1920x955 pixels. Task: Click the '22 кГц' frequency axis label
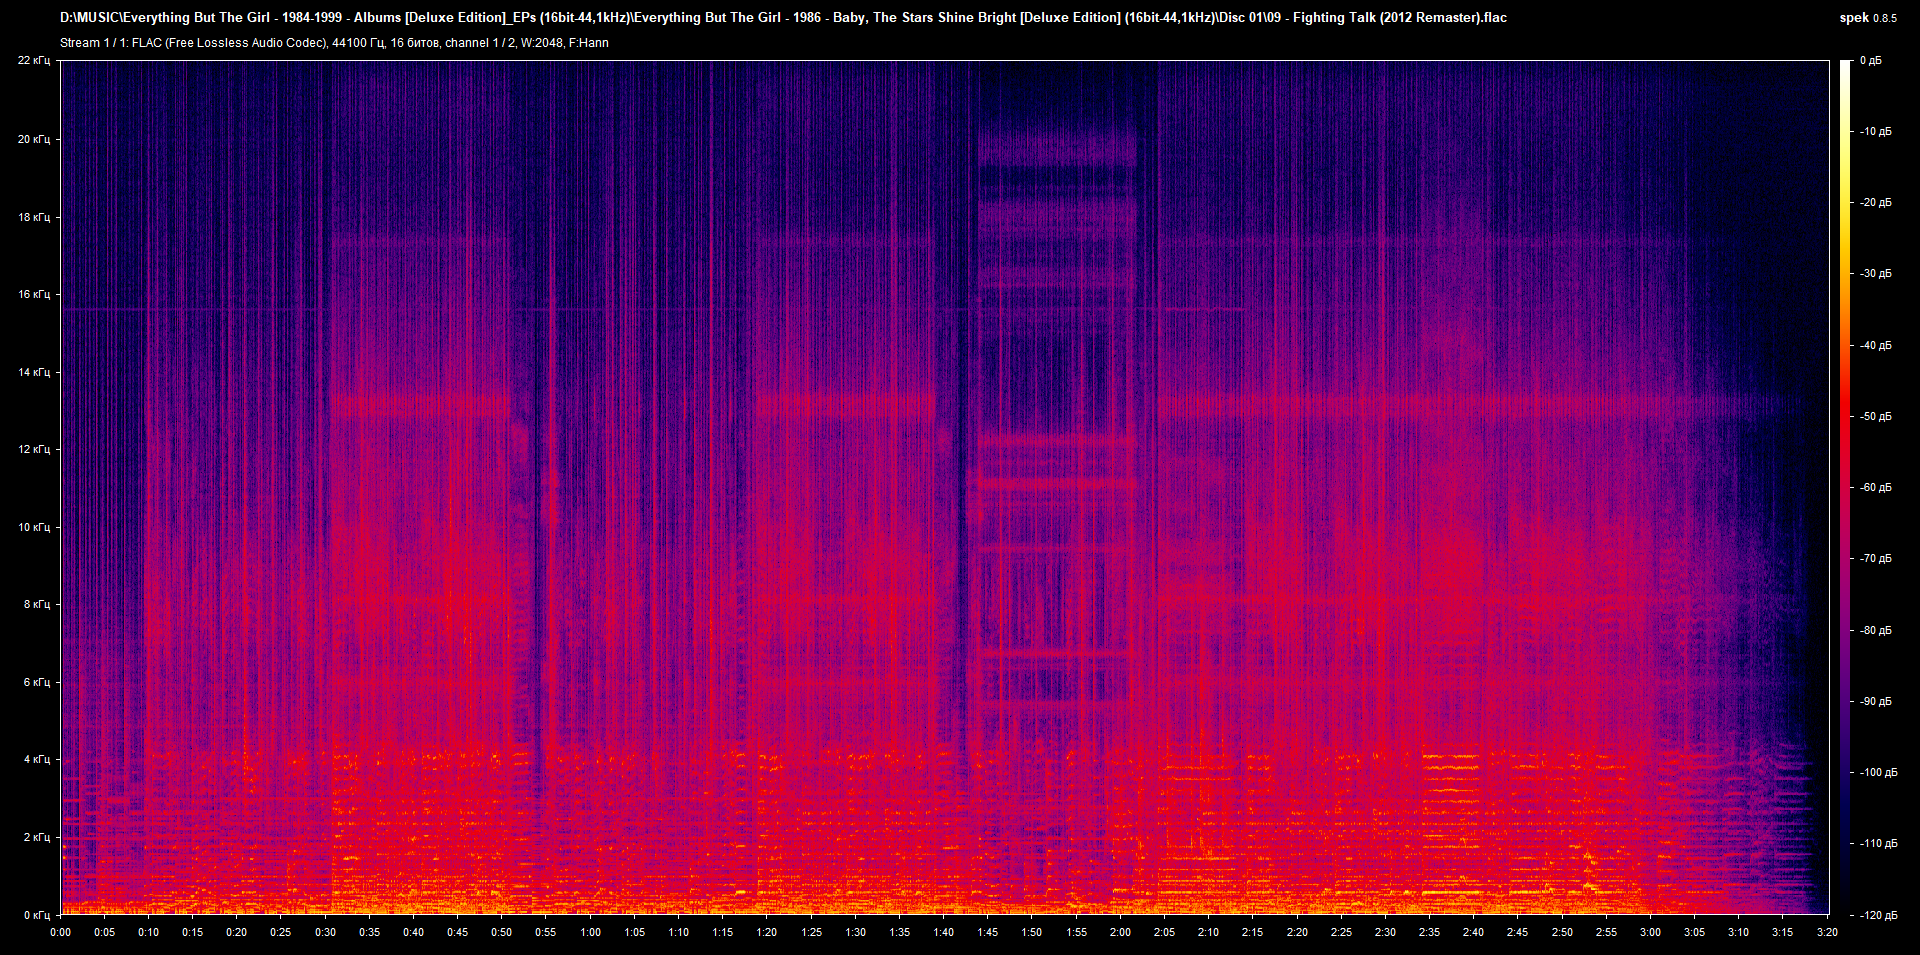coord(34,60)
